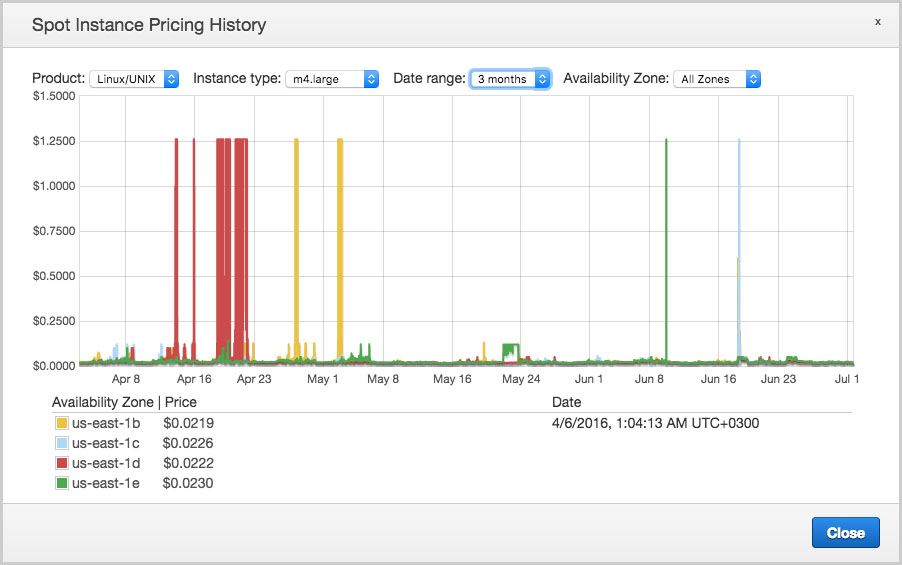Image resolution: width=902 pixels, height=565 pixels.
Task: Click the yellow us-east-1b legend swatch
Action: point(62,423)
